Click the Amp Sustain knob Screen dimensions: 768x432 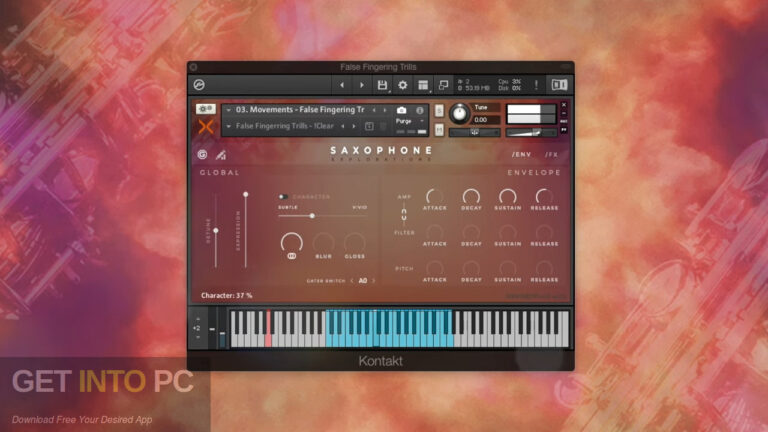(507, 196)
